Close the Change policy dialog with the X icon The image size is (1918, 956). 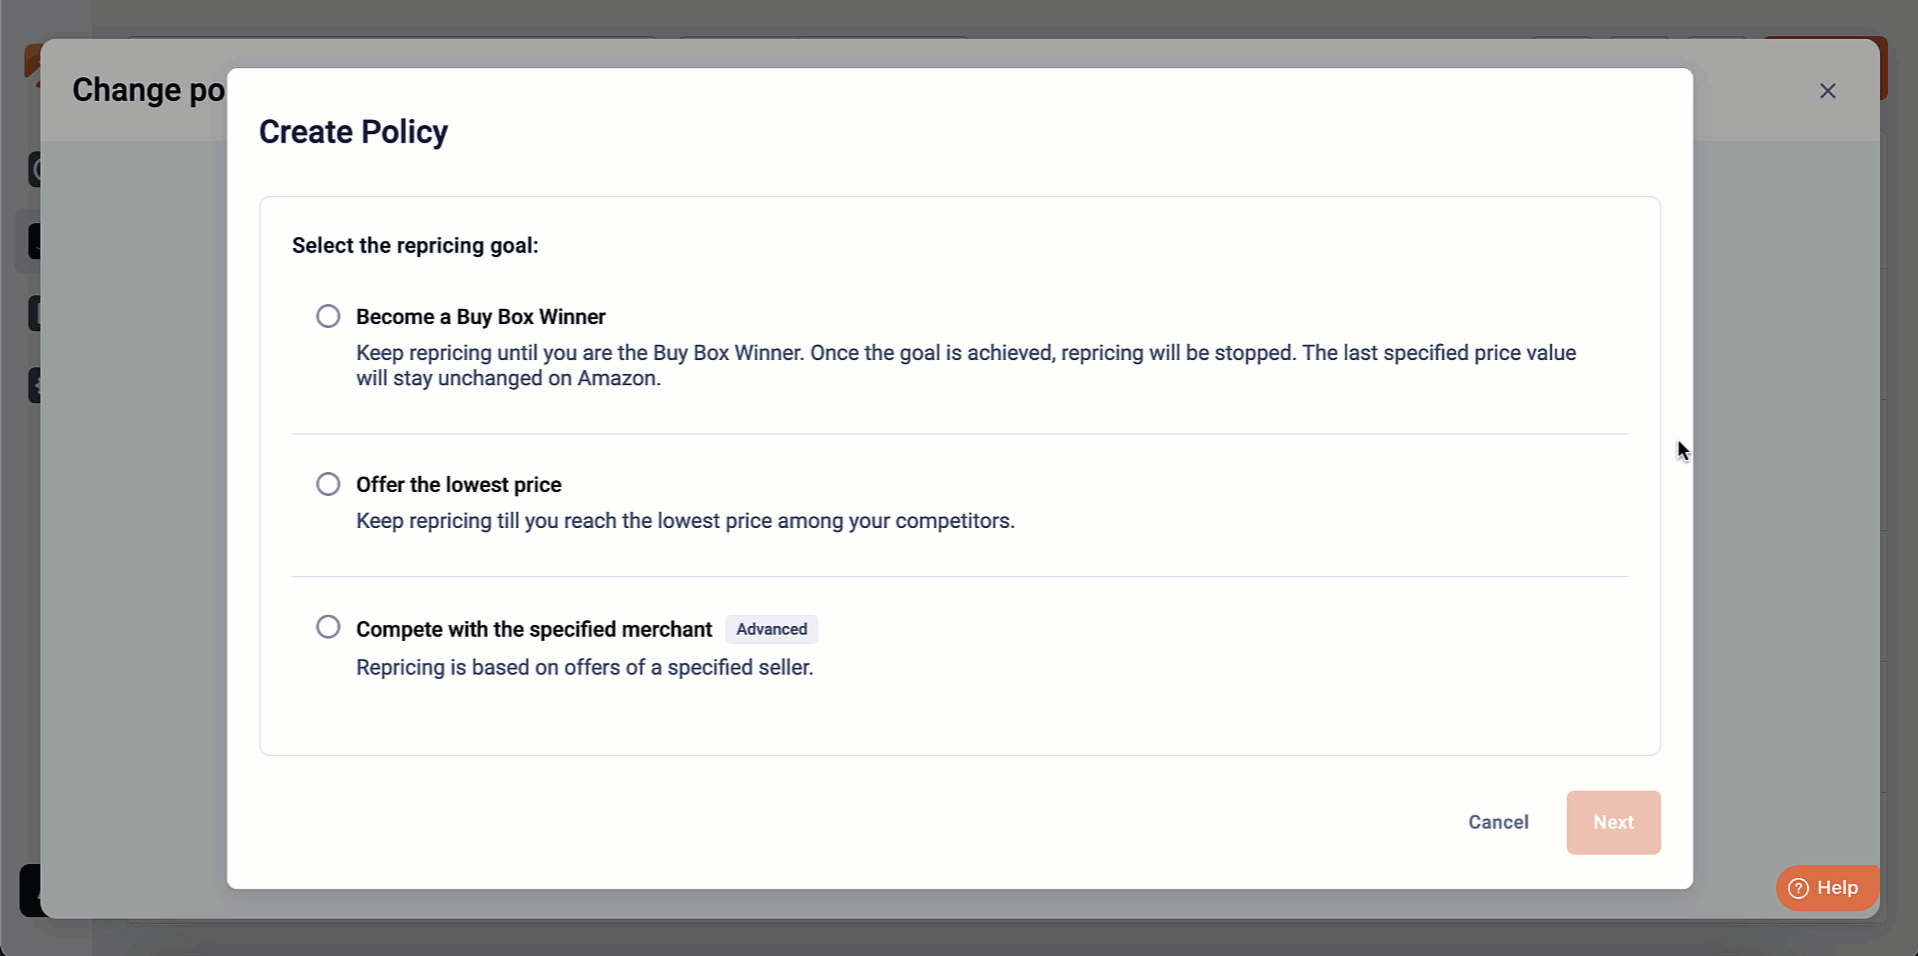coord(1827,91)
